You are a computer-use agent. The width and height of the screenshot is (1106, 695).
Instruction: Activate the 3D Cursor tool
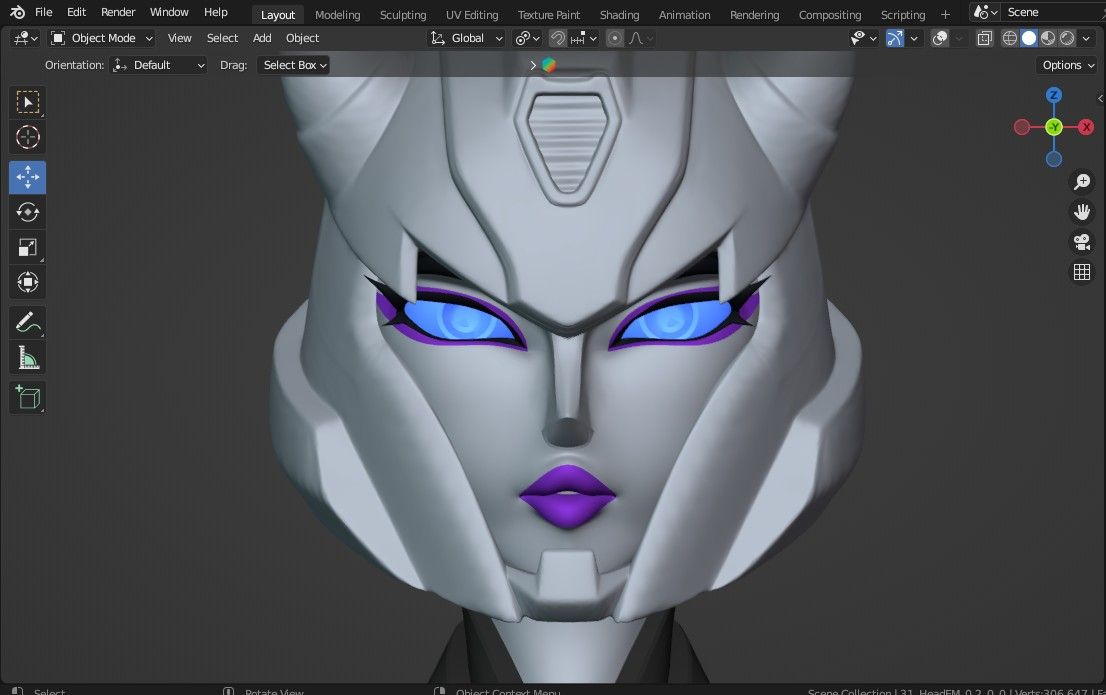pos(28,137)
